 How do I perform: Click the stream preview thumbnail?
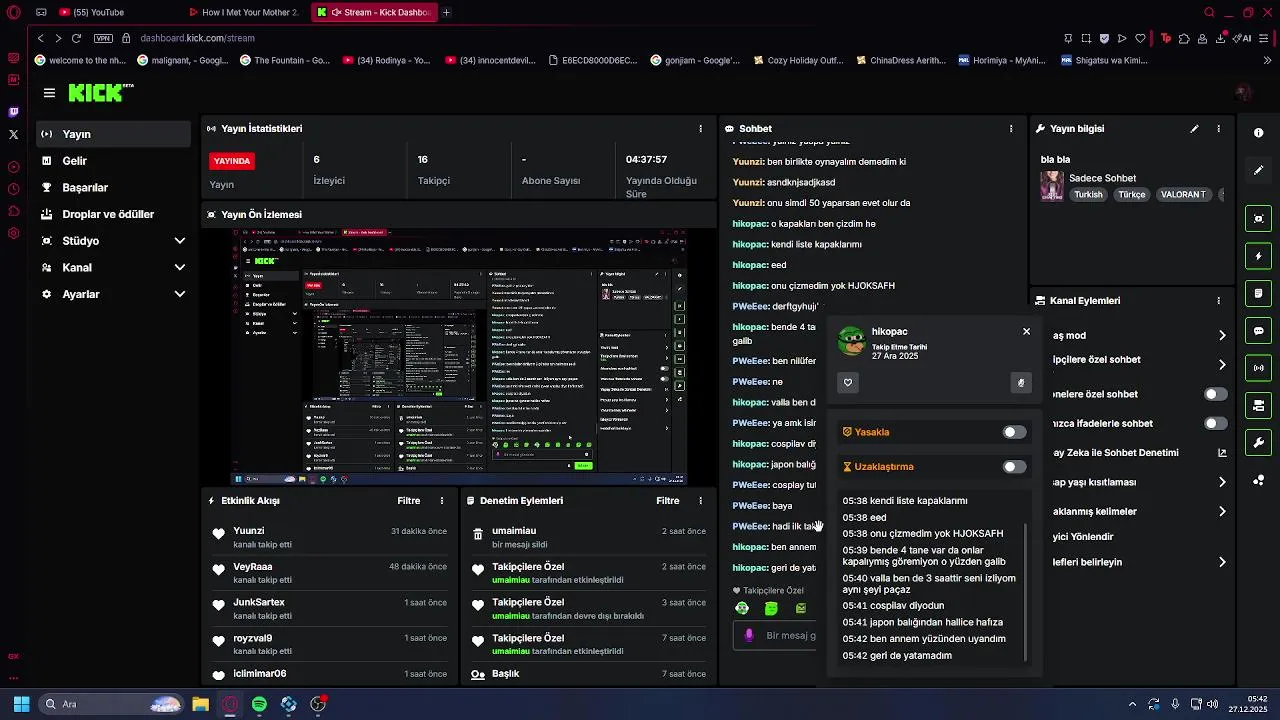pos(459,356)
